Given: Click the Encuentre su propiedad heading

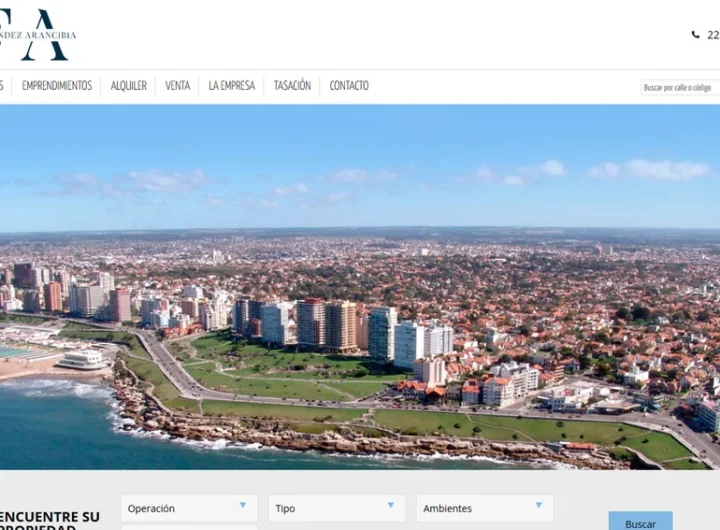Looking at the screenshot, I should (x=50, y=520).
